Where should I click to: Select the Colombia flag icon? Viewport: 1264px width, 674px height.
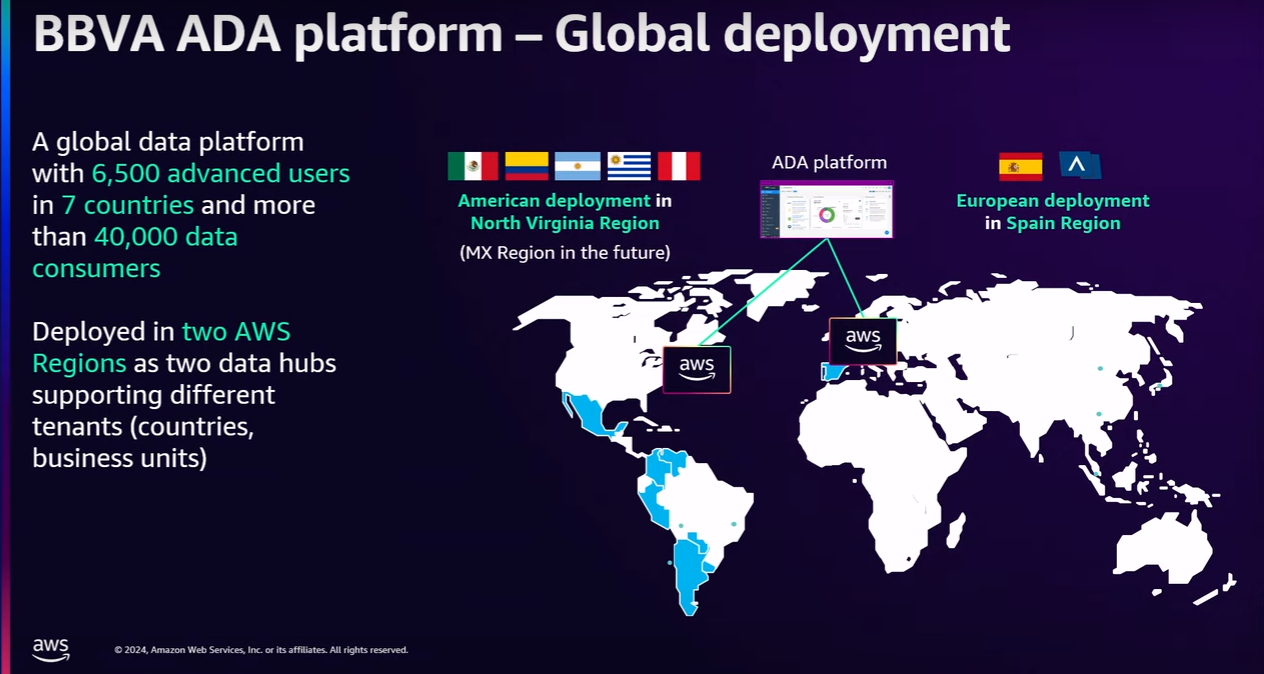tap(526, 166)
